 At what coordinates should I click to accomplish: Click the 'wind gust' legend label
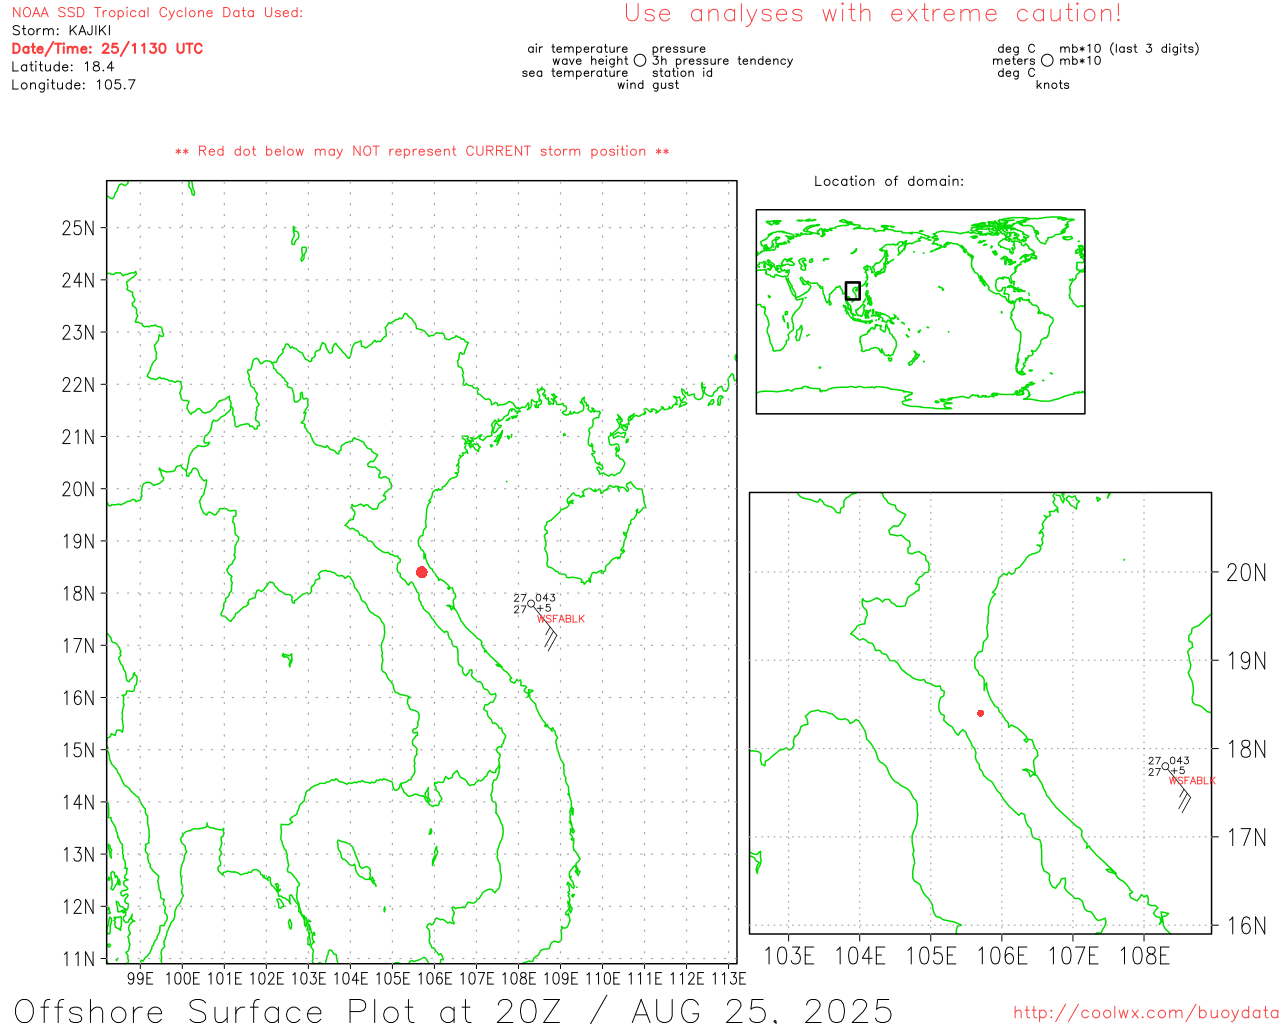[648, 85]
